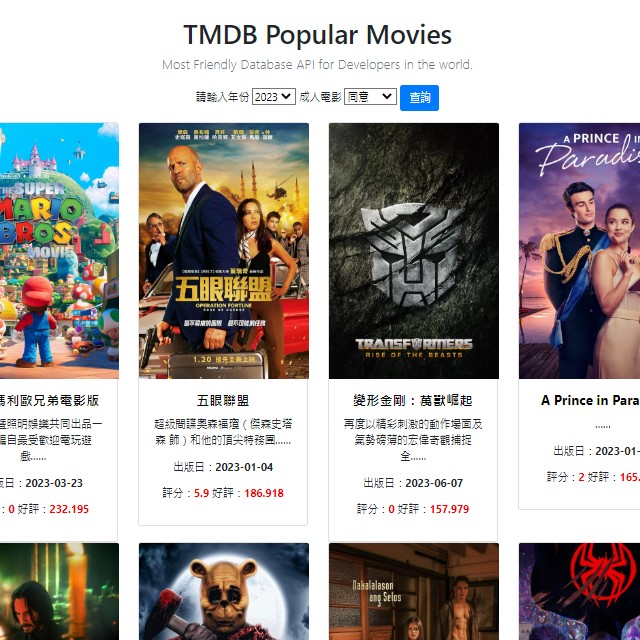This screenshot has width=640, height=640.
Task: Open the year 2023 dropdown
Action: pyautogui.click(x=273, y=97)
